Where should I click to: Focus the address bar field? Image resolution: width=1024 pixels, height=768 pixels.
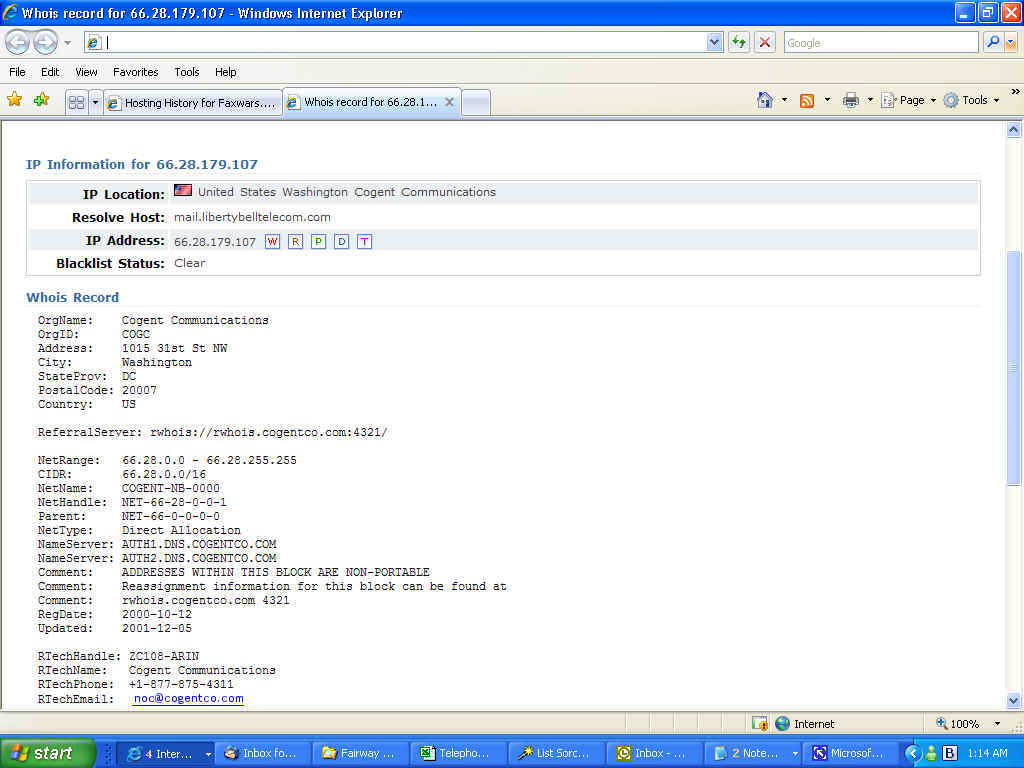pos(396,42)
